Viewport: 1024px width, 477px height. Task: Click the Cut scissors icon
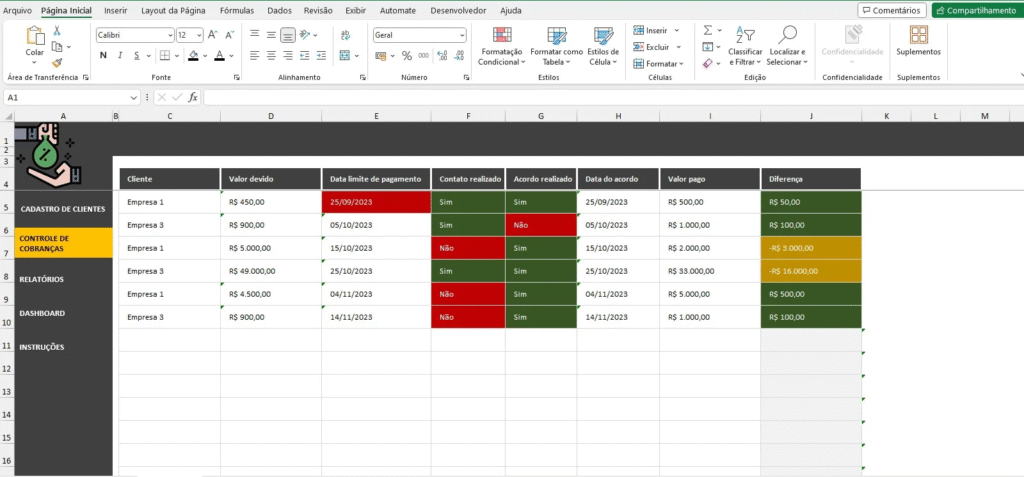coord(57,32)
